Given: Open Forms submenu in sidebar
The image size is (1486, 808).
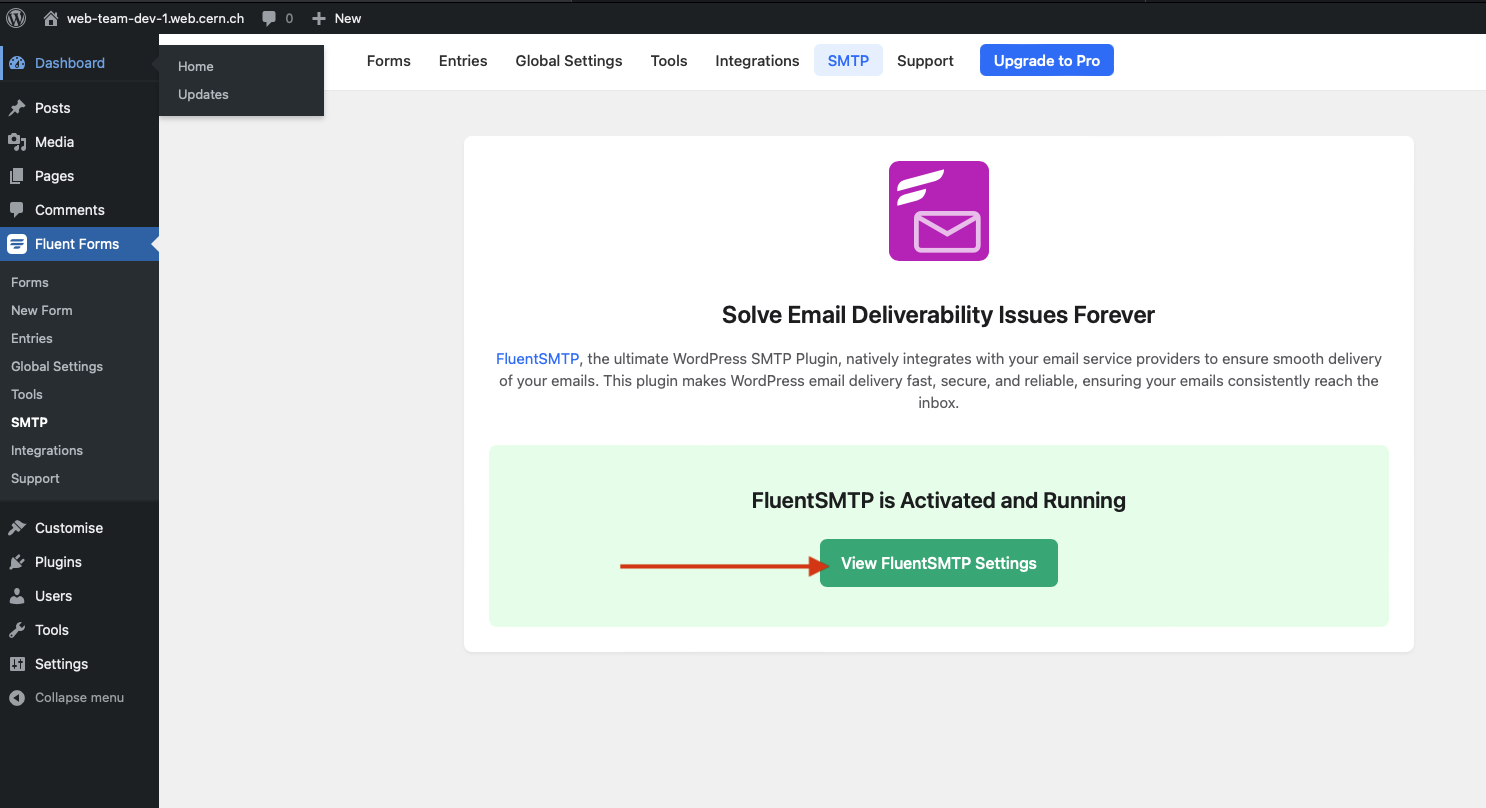Looking at the screenshot, I should point(30,282).
